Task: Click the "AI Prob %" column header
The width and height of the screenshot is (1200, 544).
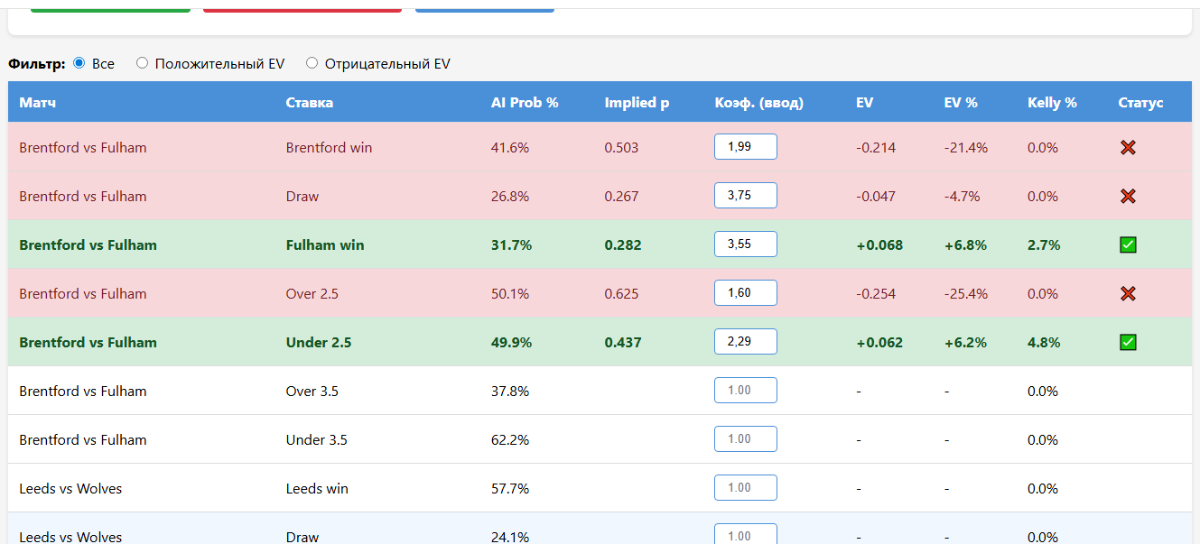Action: click(x=524, y=103)
